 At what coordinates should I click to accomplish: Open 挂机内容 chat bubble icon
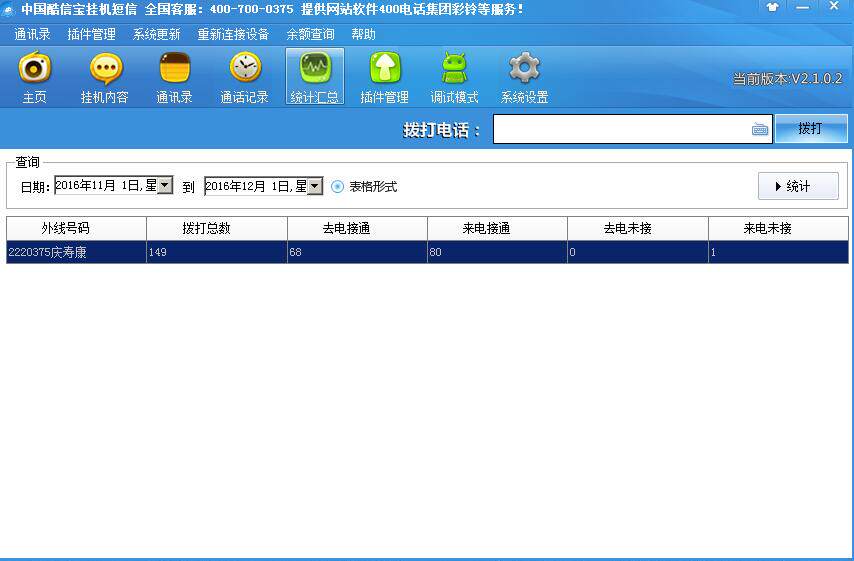point(105,77)
